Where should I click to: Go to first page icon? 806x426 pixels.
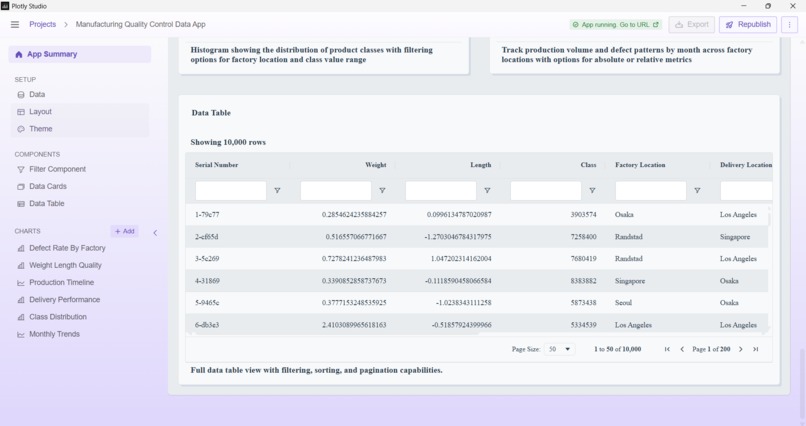click(667, 349)
